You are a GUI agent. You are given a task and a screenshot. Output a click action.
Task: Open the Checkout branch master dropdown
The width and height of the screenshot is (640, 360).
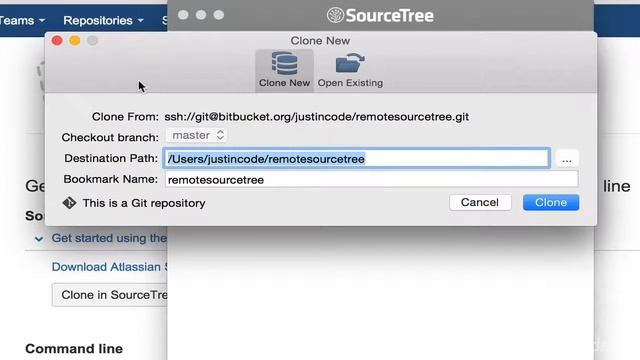click(197, 136)
